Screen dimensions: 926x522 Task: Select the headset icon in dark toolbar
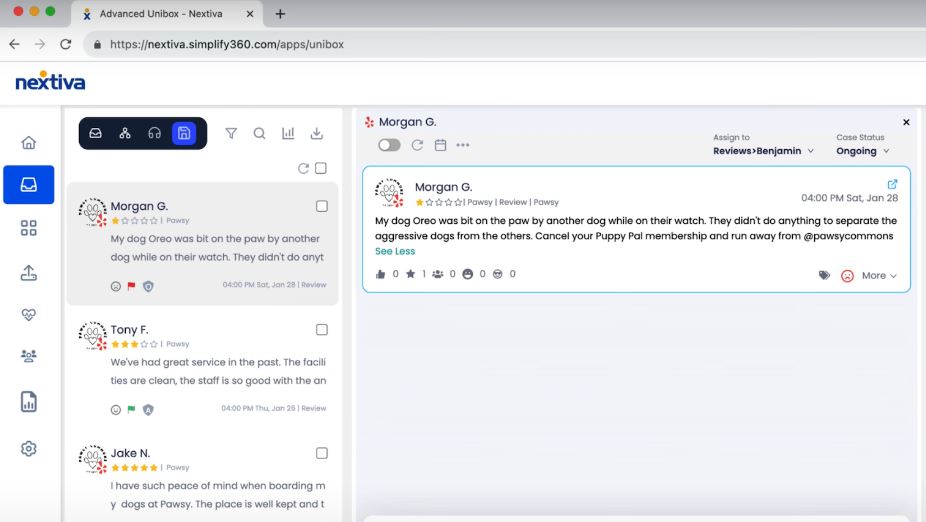click(154, 133)
